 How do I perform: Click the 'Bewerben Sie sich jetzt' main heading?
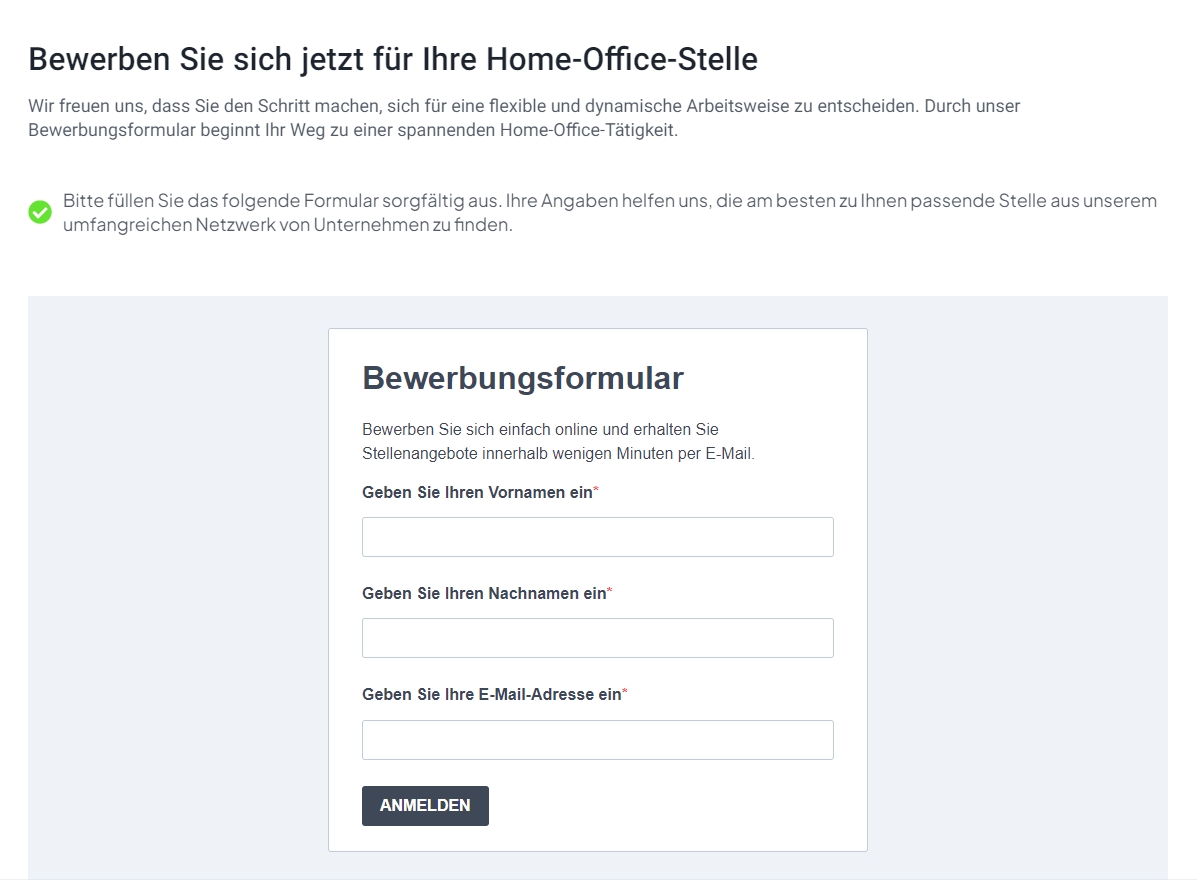click(393, 59)
